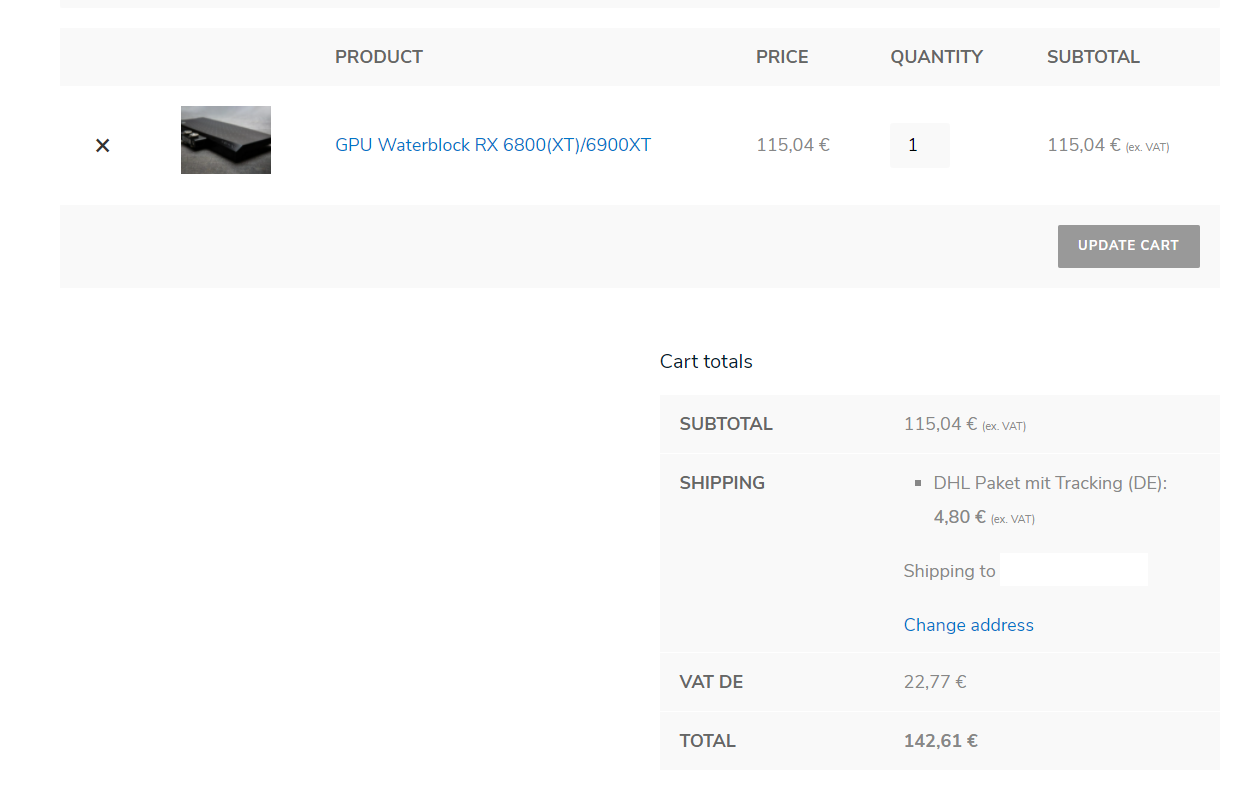Remove the GPU Waterblock item from cart

(x=102, y=146)
